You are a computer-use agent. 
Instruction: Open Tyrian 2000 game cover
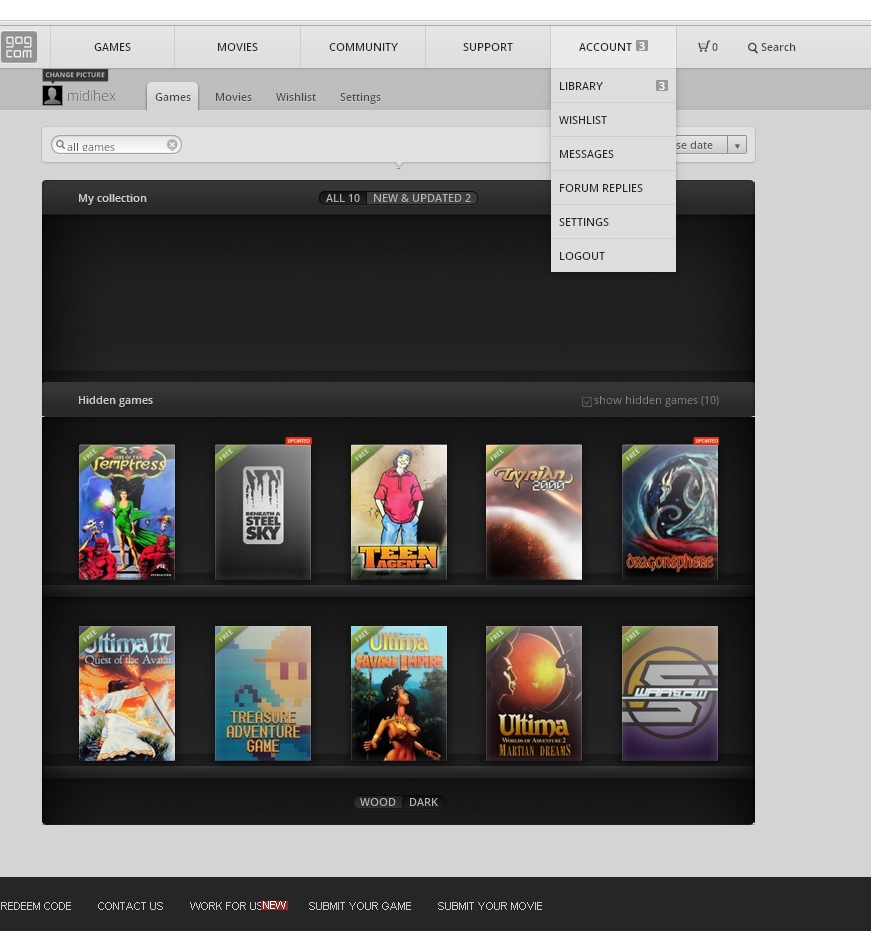(x=534, y=512)
